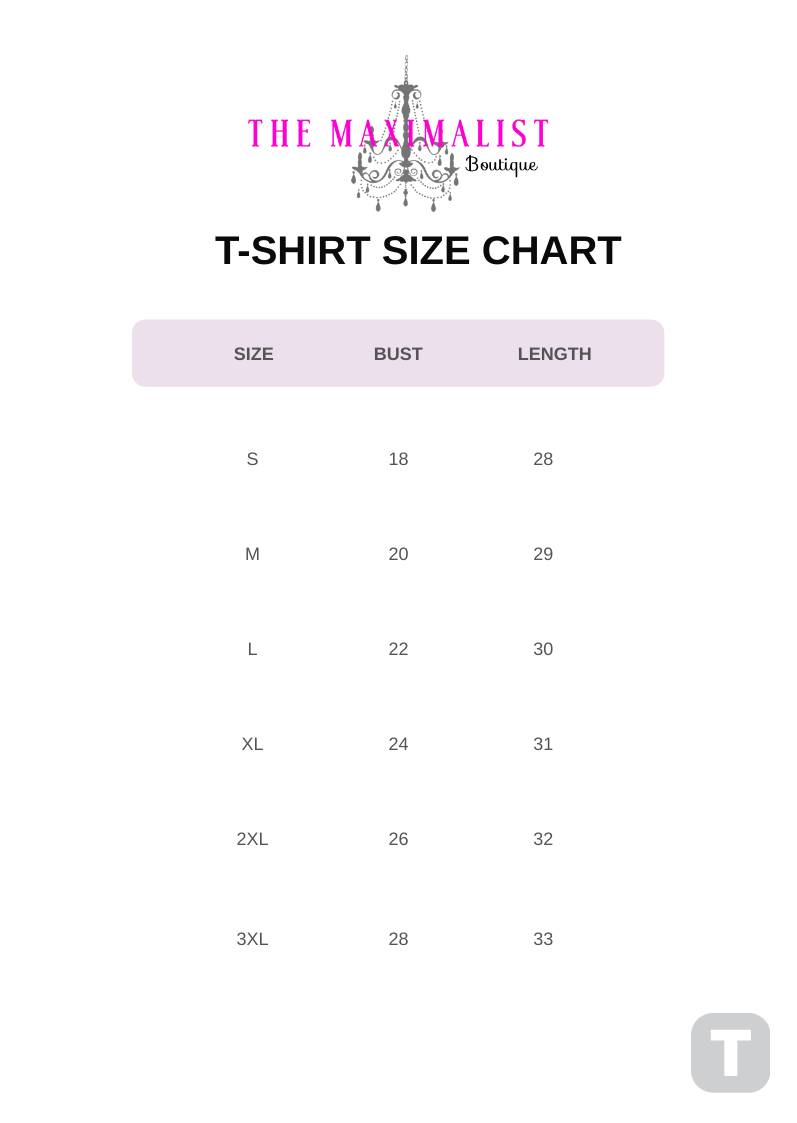Click bust value 26 for size 2XL
The height and width of the screenshot is (1123, 797).
pyautogui.click(x=398, y=839)
